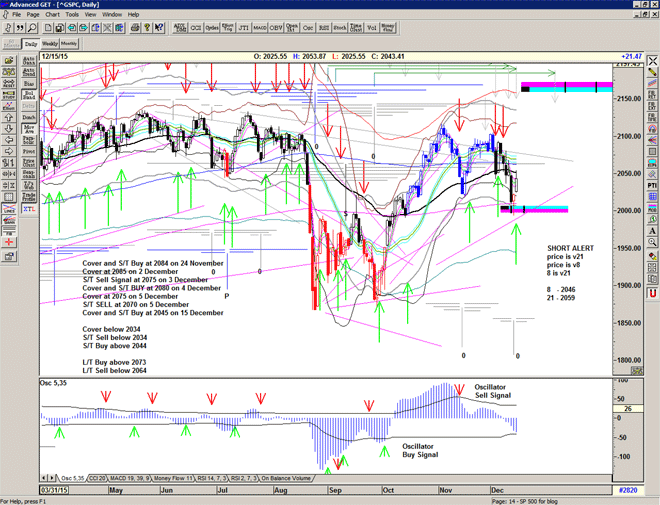660x505 pixels.
Task: Click the Monthly timeframe button
Action: [70, 44]
